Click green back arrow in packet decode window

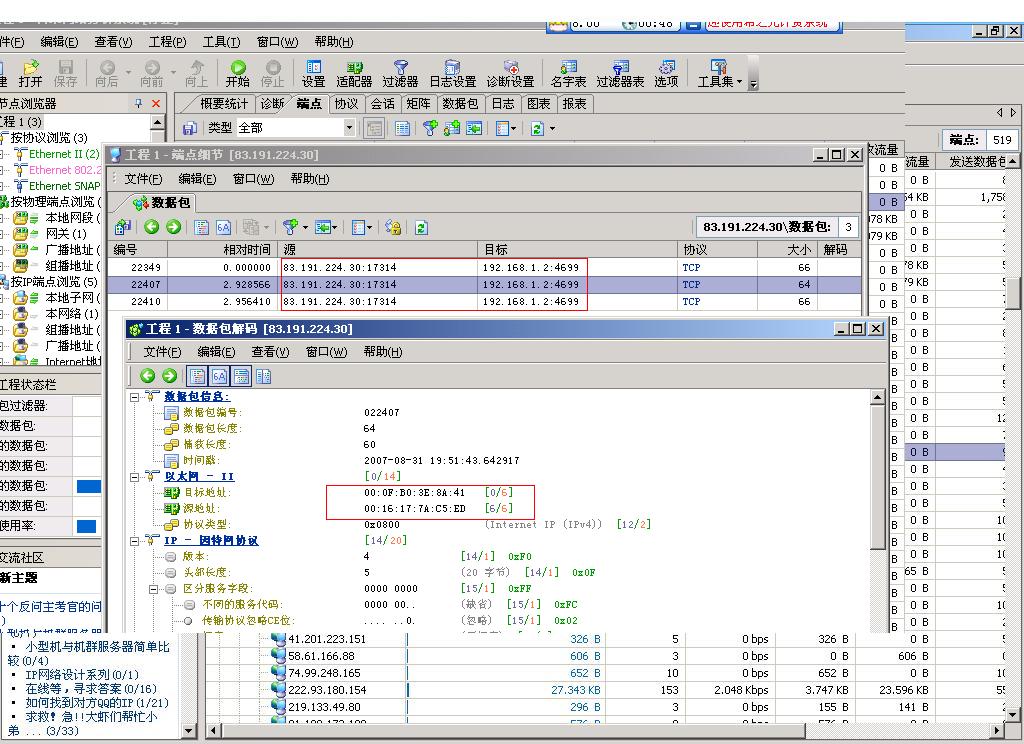pos(148,376)
